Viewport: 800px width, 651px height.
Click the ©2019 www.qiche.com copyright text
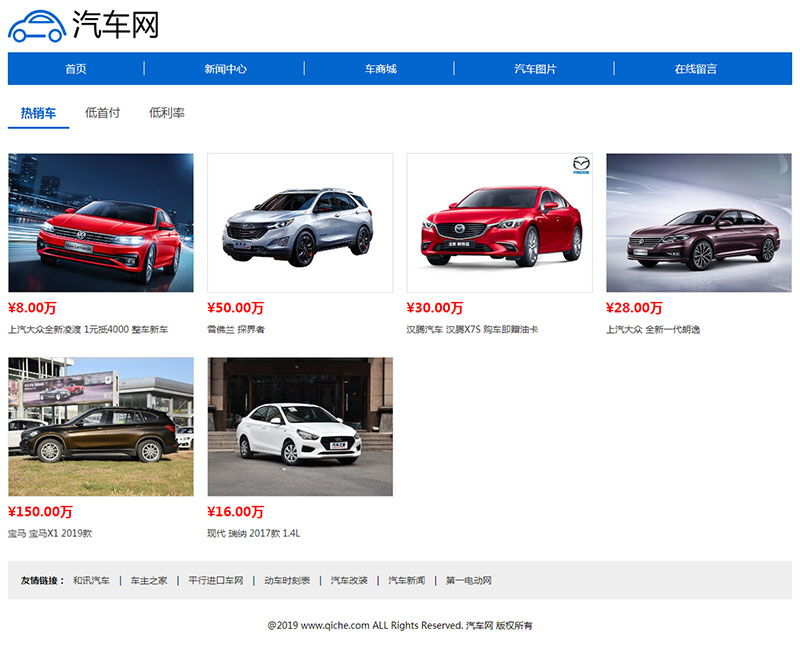click(400, 625)
